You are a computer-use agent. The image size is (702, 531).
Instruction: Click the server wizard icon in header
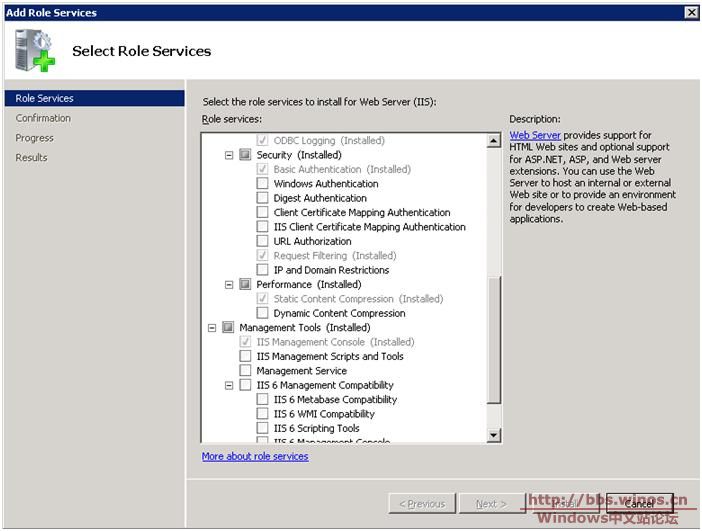[35, 51]
